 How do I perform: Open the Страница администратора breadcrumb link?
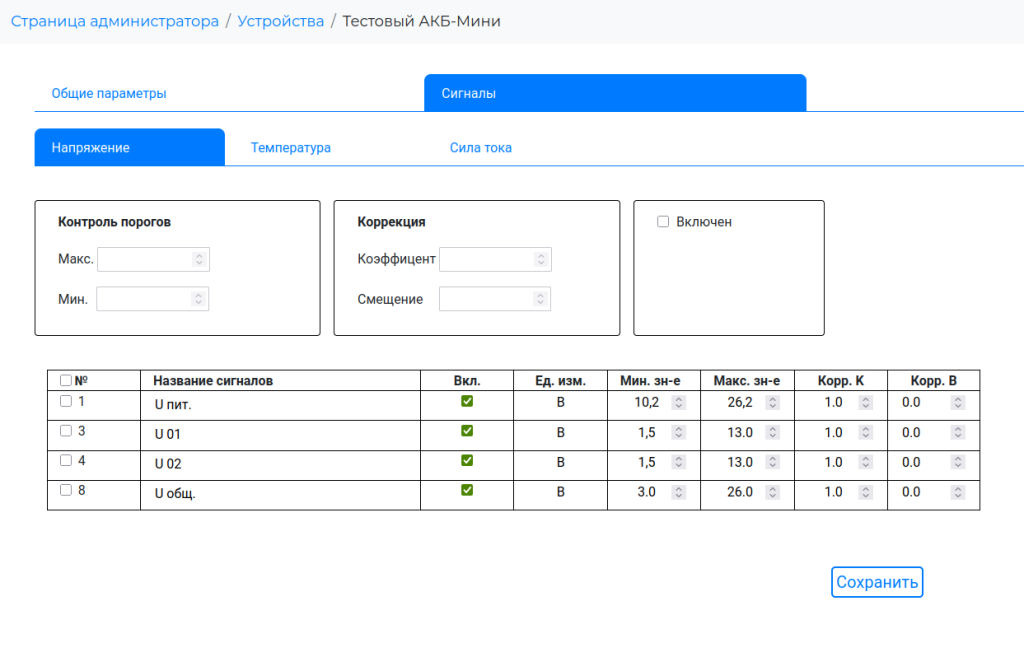[x=115, y=21]
